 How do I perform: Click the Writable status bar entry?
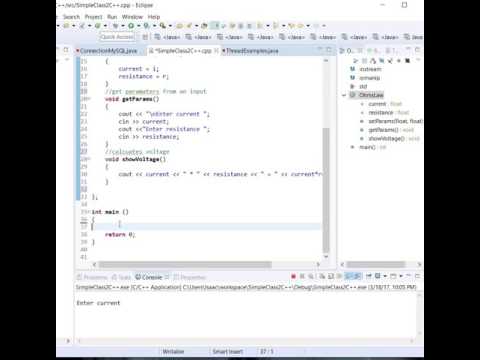click(x=173, y=351)
